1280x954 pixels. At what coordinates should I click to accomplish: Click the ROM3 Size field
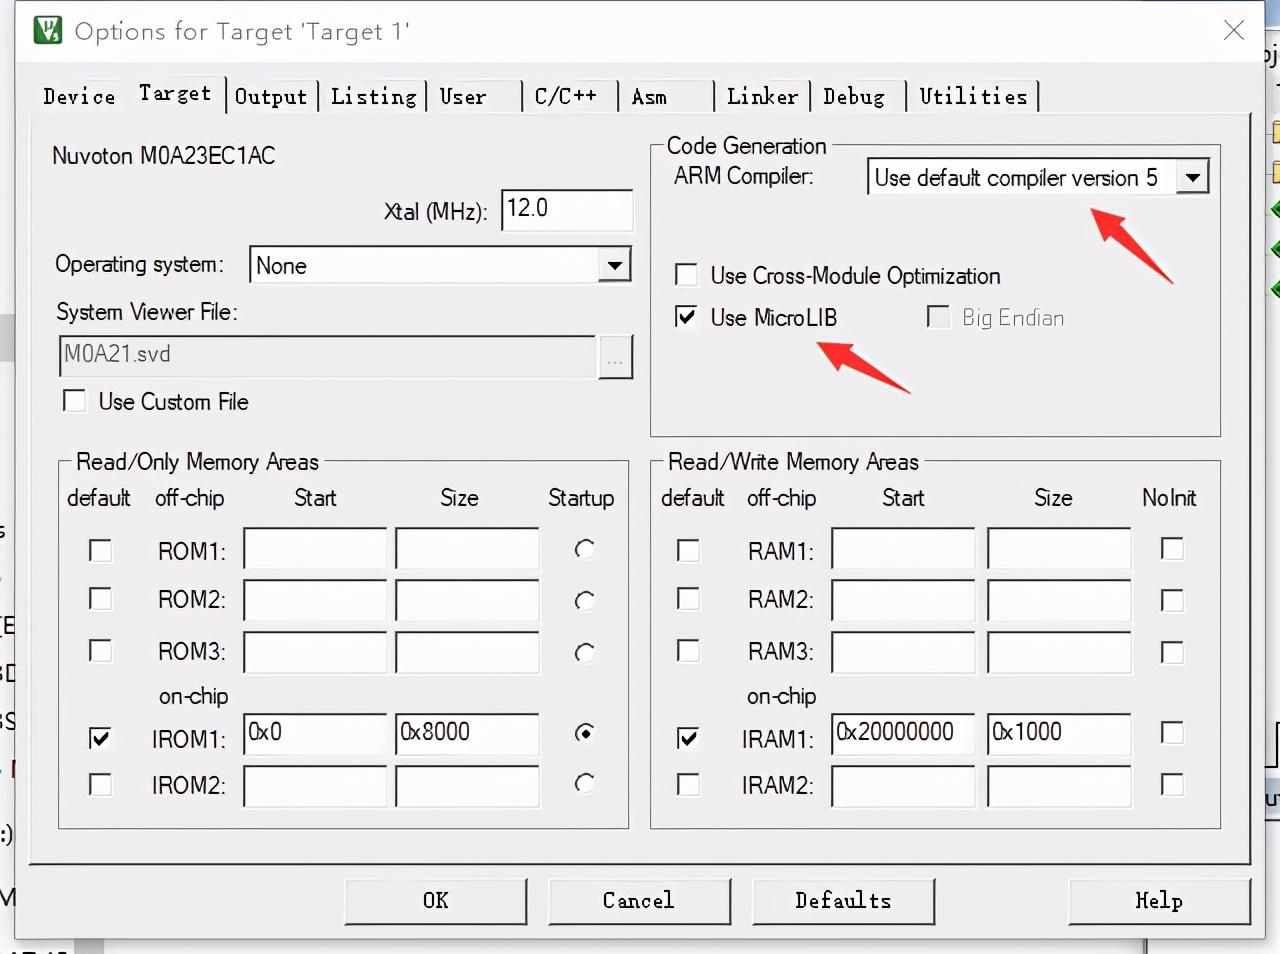click(467, 652)
